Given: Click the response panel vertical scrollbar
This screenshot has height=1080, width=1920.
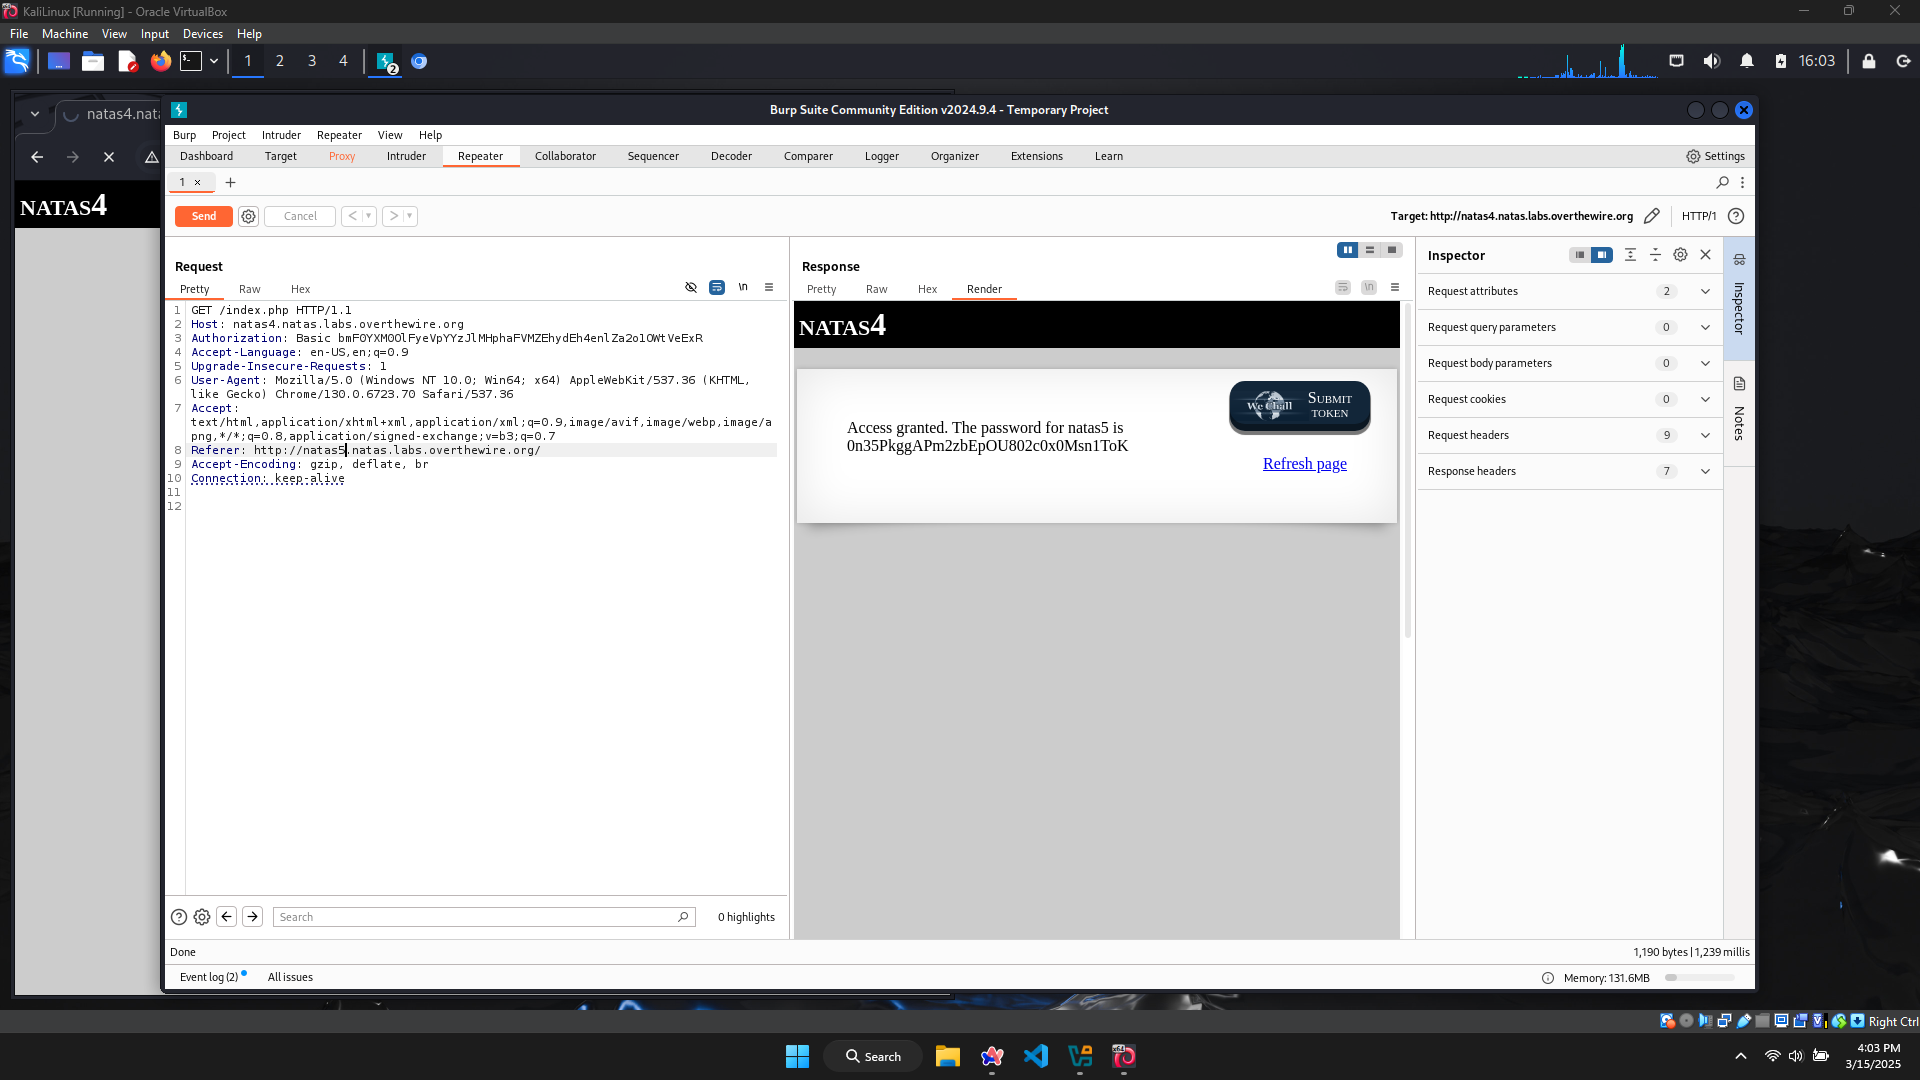Looking at the screenshot, I should [x=1408, y=470].
